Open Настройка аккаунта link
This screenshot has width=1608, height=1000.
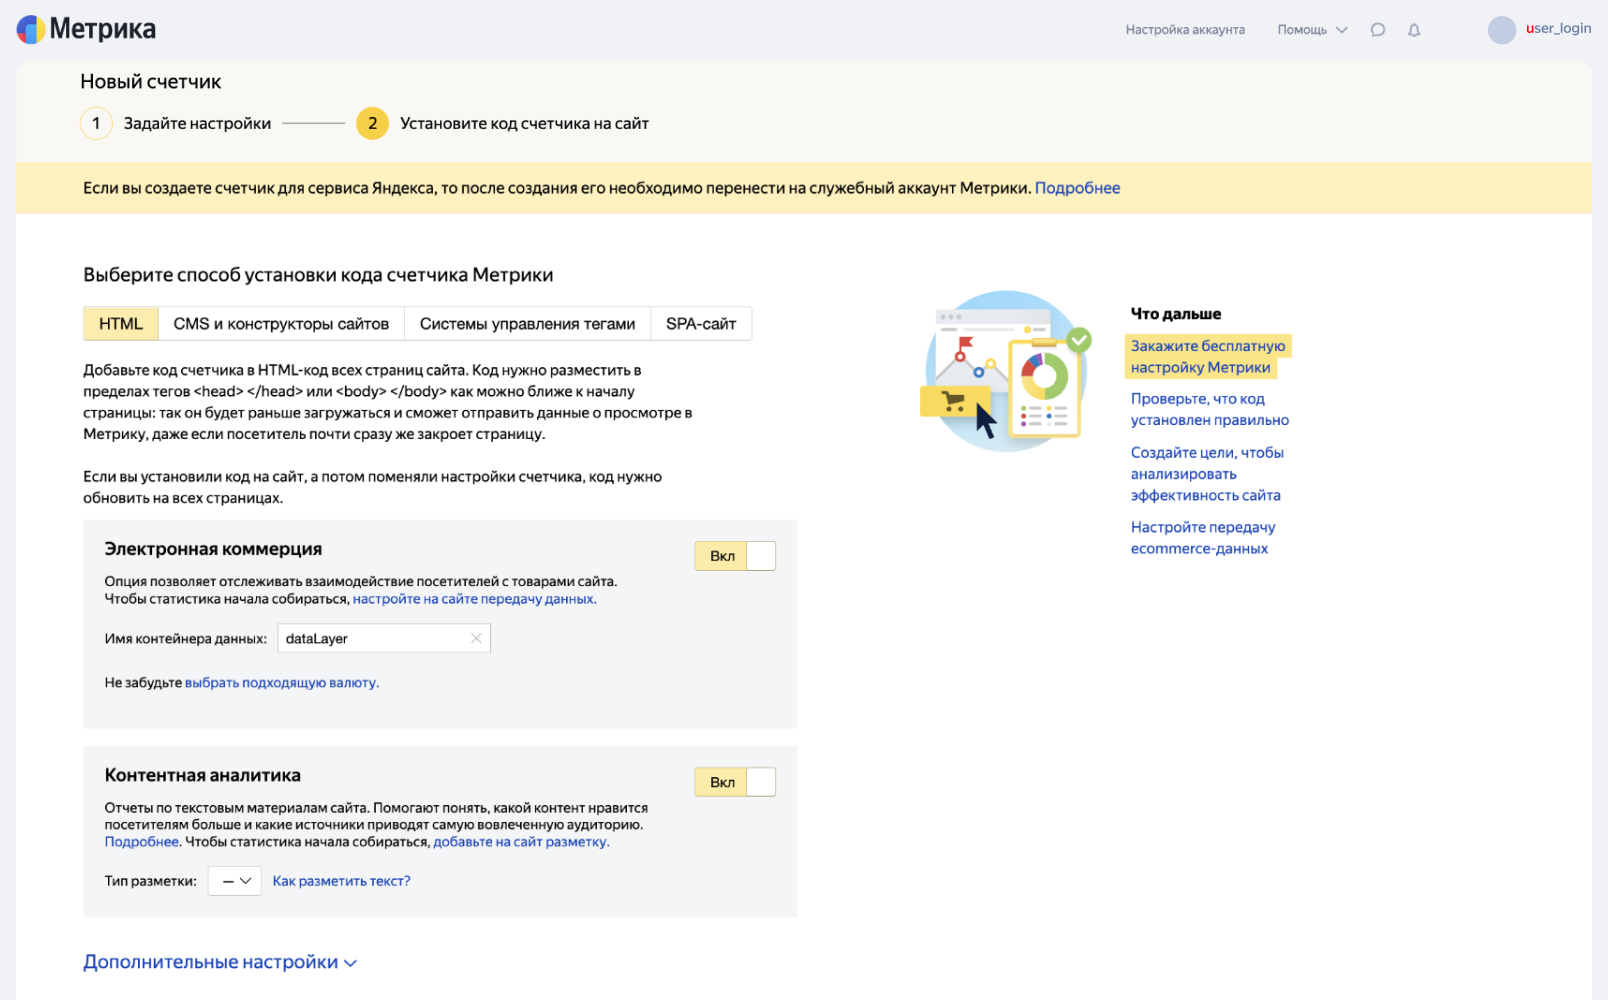point(1185,30)
